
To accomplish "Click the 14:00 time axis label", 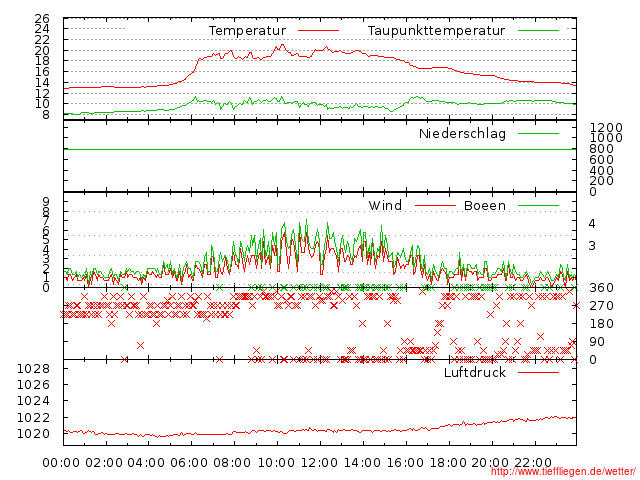I will [362, 463].
